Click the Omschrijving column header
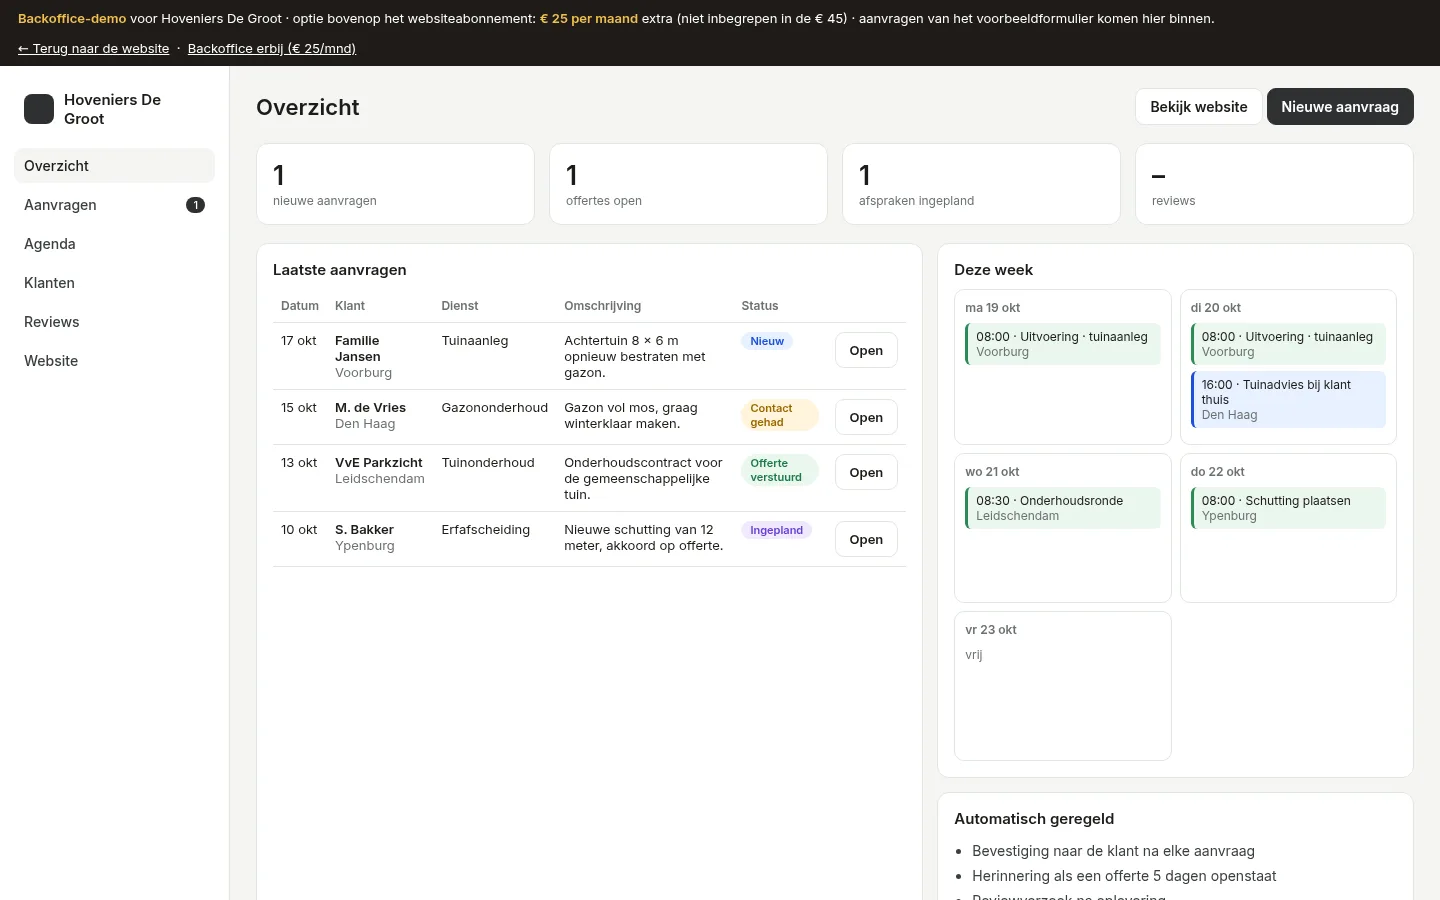1440x900 pixels. (x=602, y=306)
